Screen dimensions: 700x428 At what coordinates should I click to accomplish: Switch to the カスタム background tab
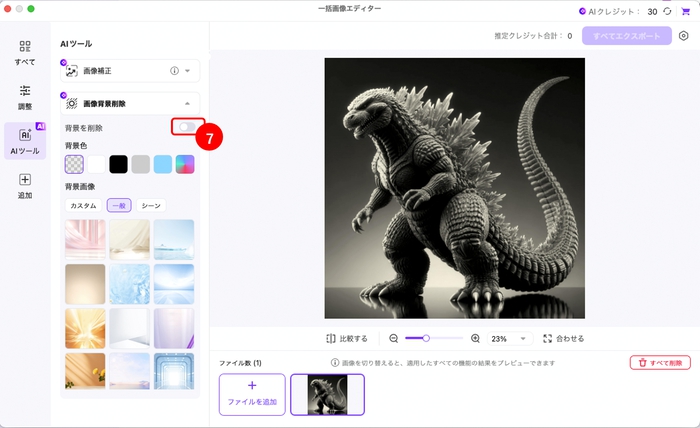[x=83, y=205]
